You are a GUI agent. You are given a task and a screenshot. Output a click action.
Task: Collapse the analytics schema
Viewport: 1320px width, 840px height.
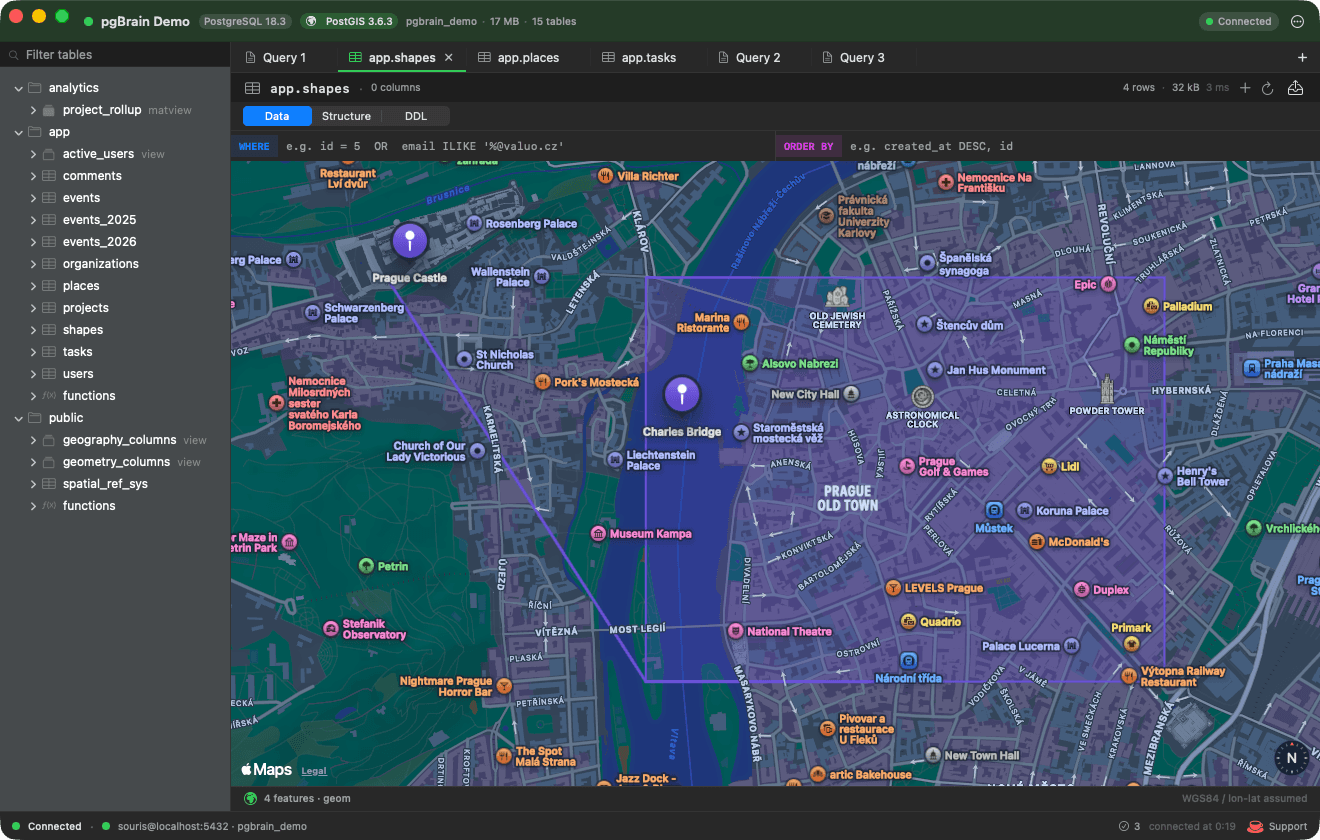pyautogui.click(x=18, y=88)
